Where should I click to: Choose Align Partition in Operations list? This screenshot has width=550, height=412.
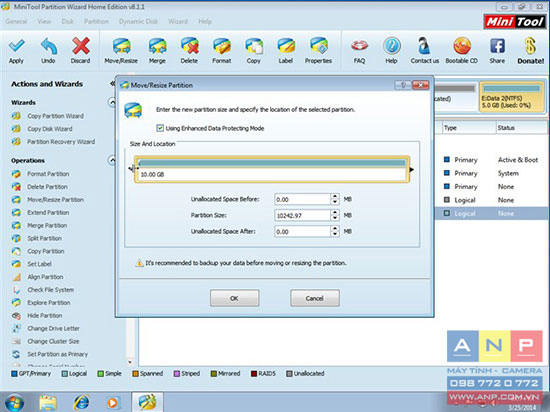(x=45, y=277)
